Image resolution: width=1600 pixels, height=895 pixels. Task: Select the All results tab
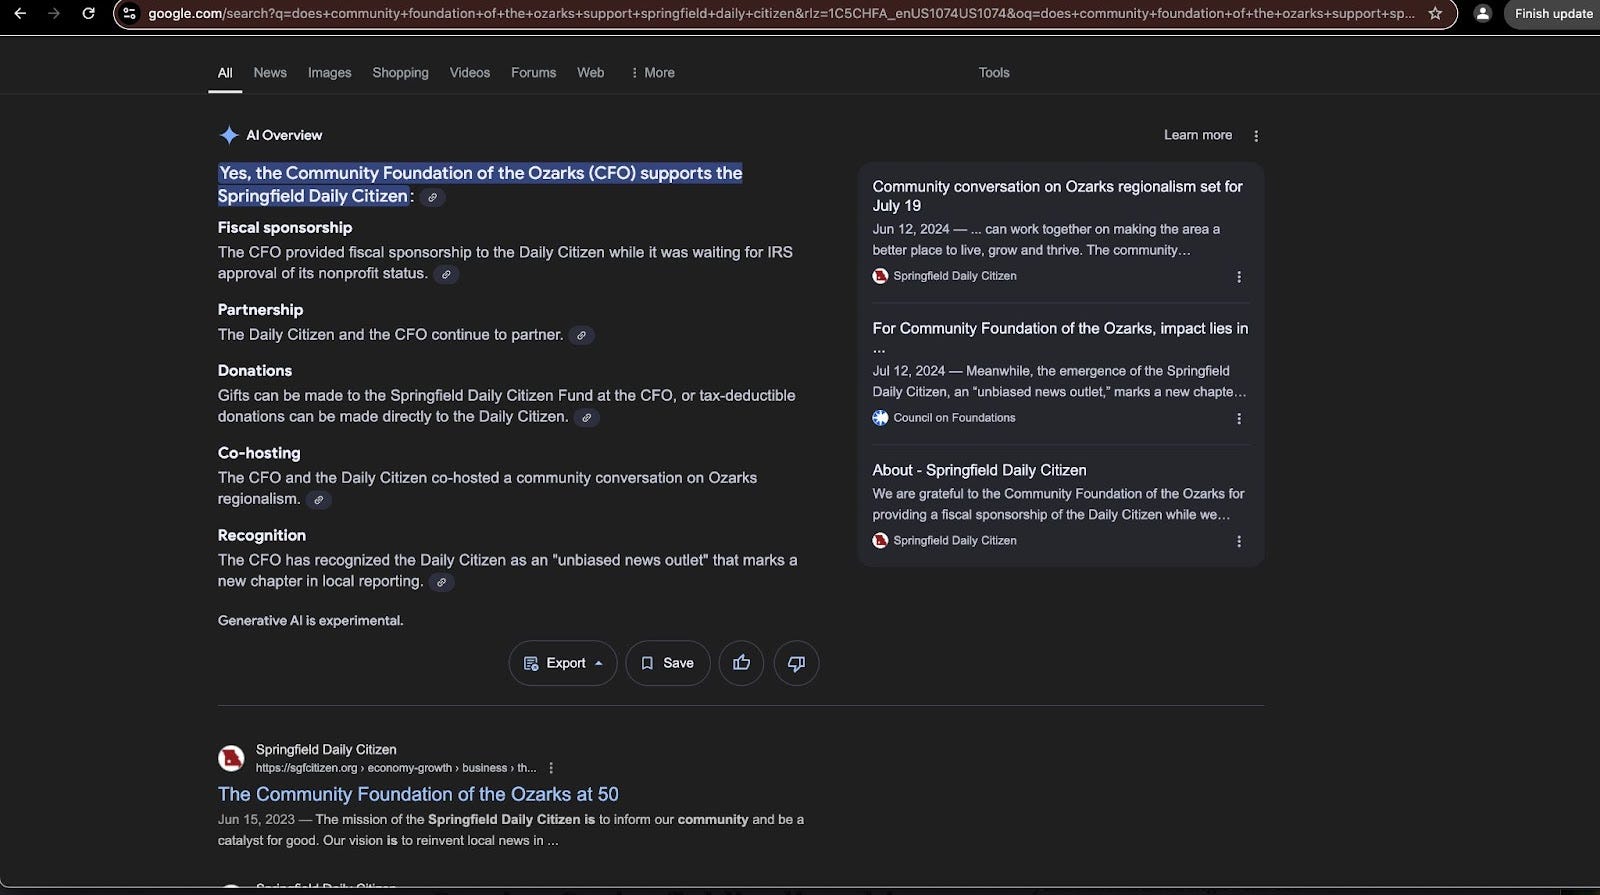(x=225, y=73)
